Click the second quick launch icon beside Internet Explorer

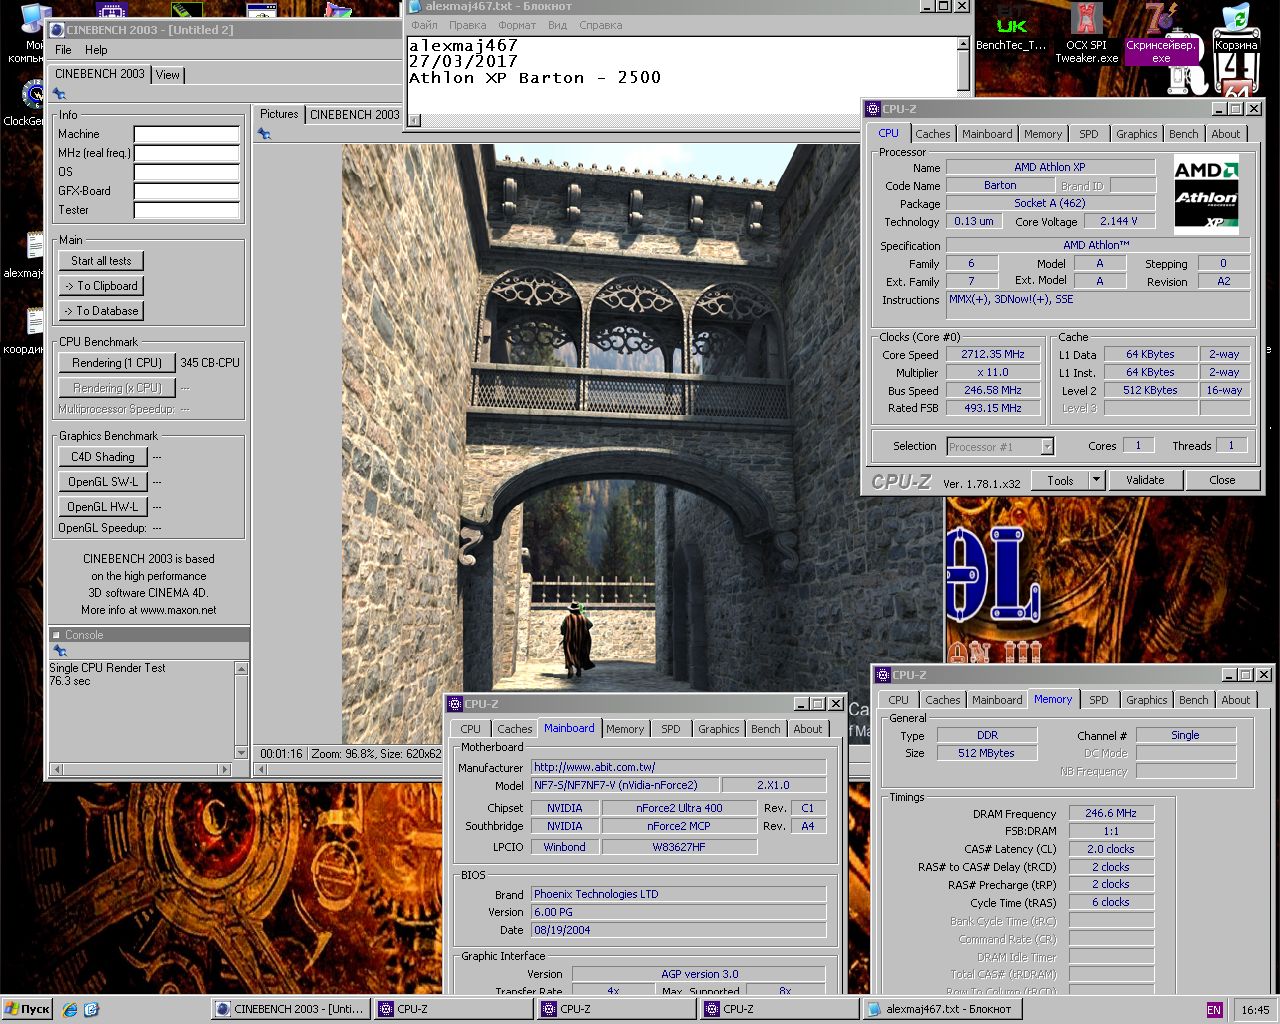tap(91, 1009)
